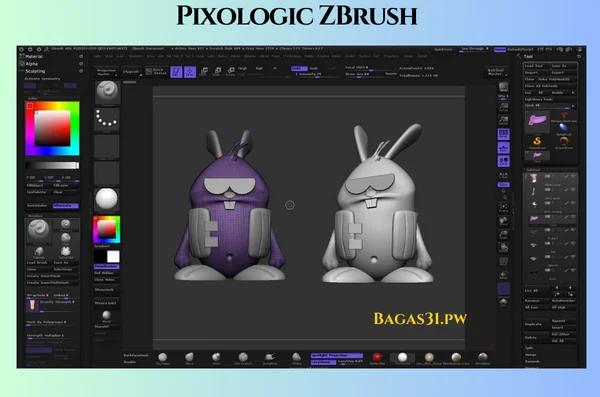Expand the Alpha palette in left tray
Image resolution: width=600 pixels, height=397 pixels.
pyautogui.click(x=31, y=64)
